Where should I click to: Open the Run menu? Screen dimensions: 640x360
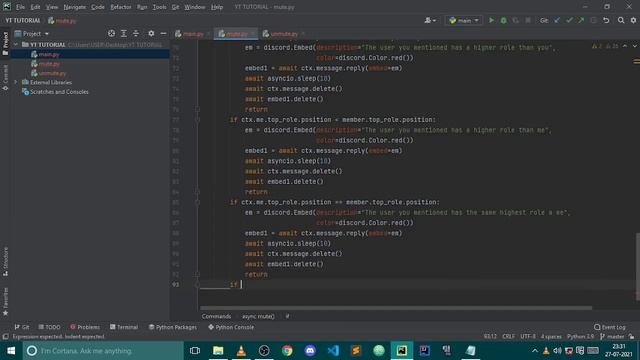(x=142, y=7)
